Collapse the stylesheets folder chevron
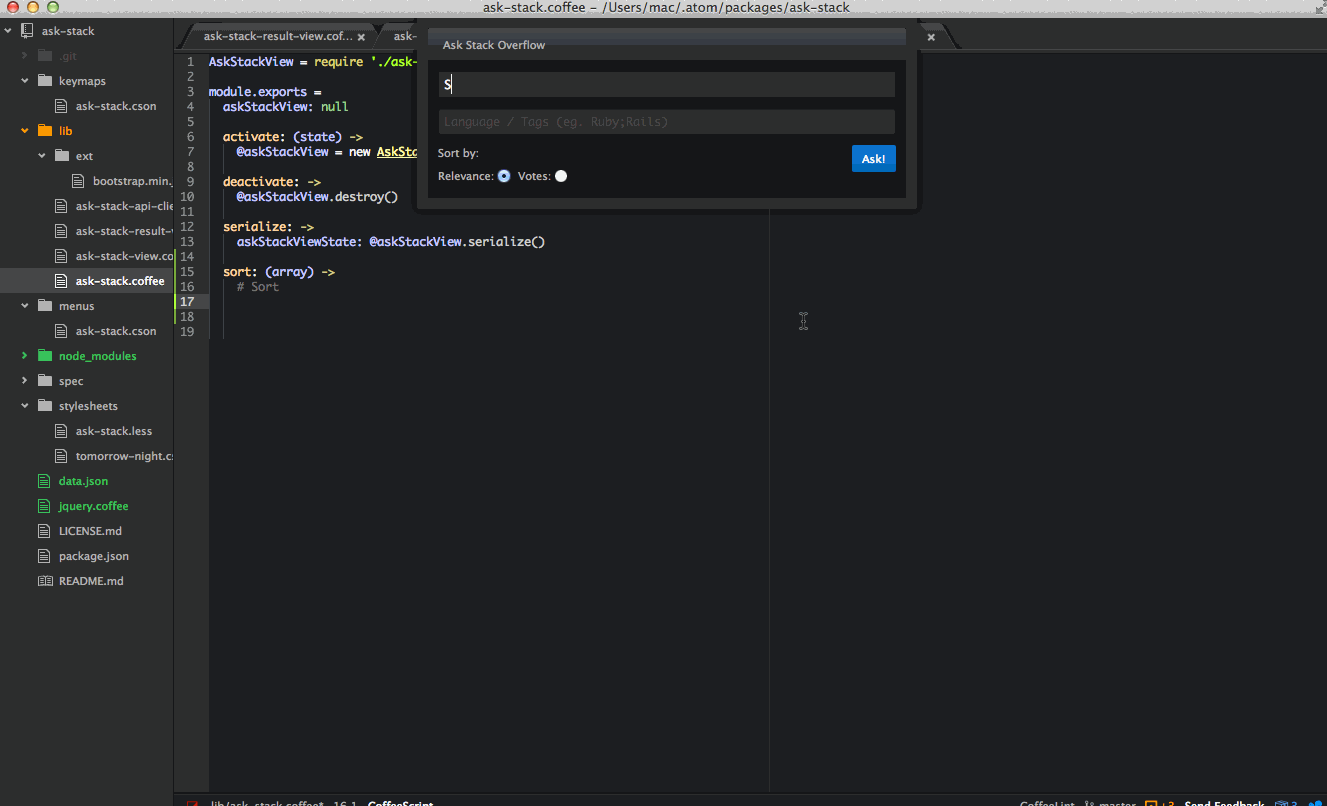 pyautogui.click(x=25, y=406)
